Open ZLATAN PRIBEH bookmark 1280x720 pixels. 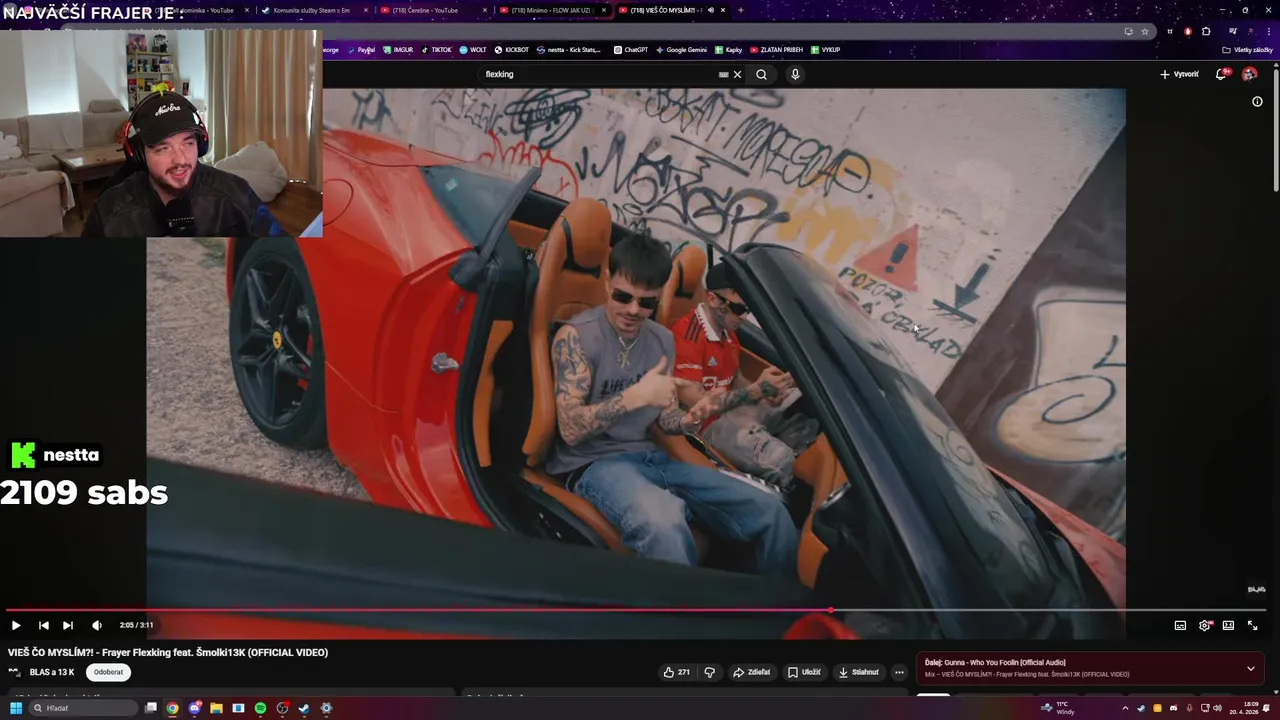point(777,50)
